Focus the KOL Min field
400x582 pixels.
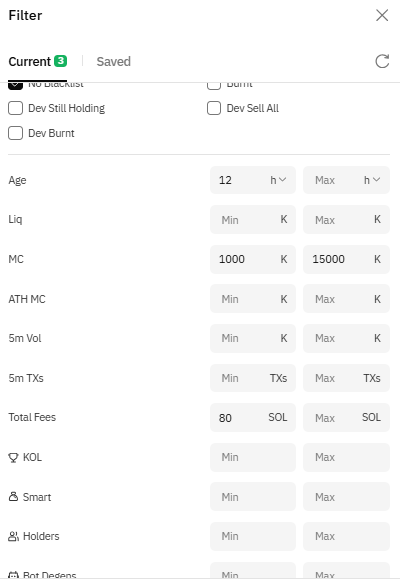tap(253, 457)
